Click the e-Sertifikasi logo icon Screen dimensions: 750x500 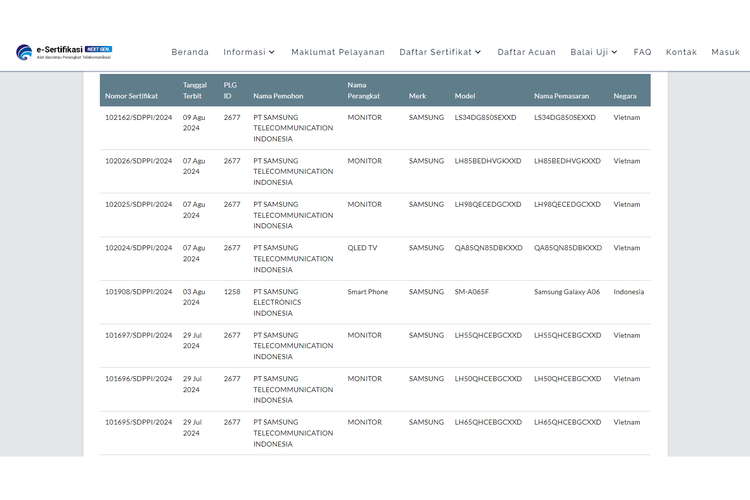[x=24, y=52]
